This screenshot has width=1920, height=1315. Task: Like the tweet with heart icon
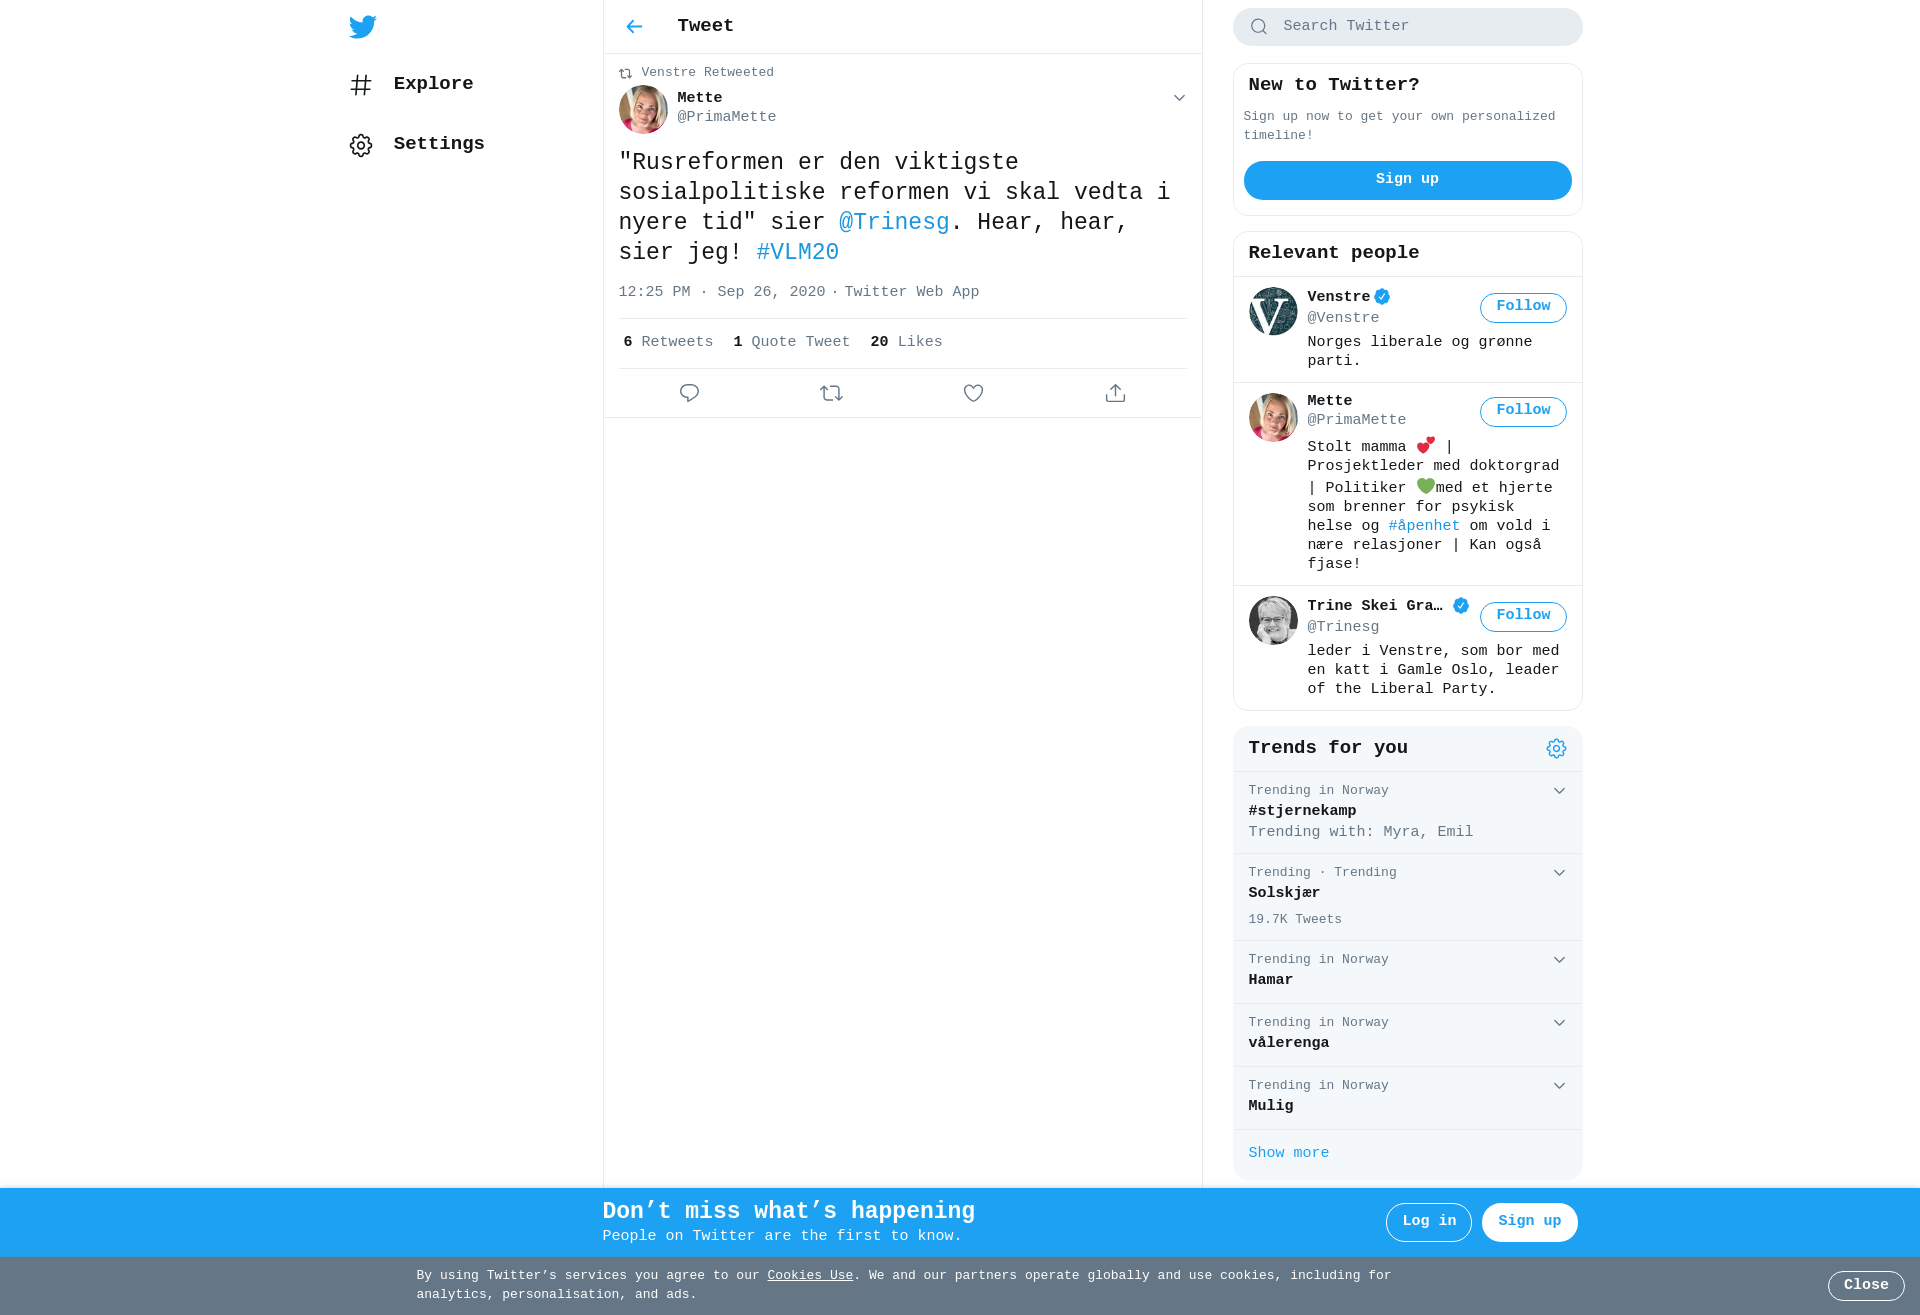pyautogui.click(x=973, y=393)
